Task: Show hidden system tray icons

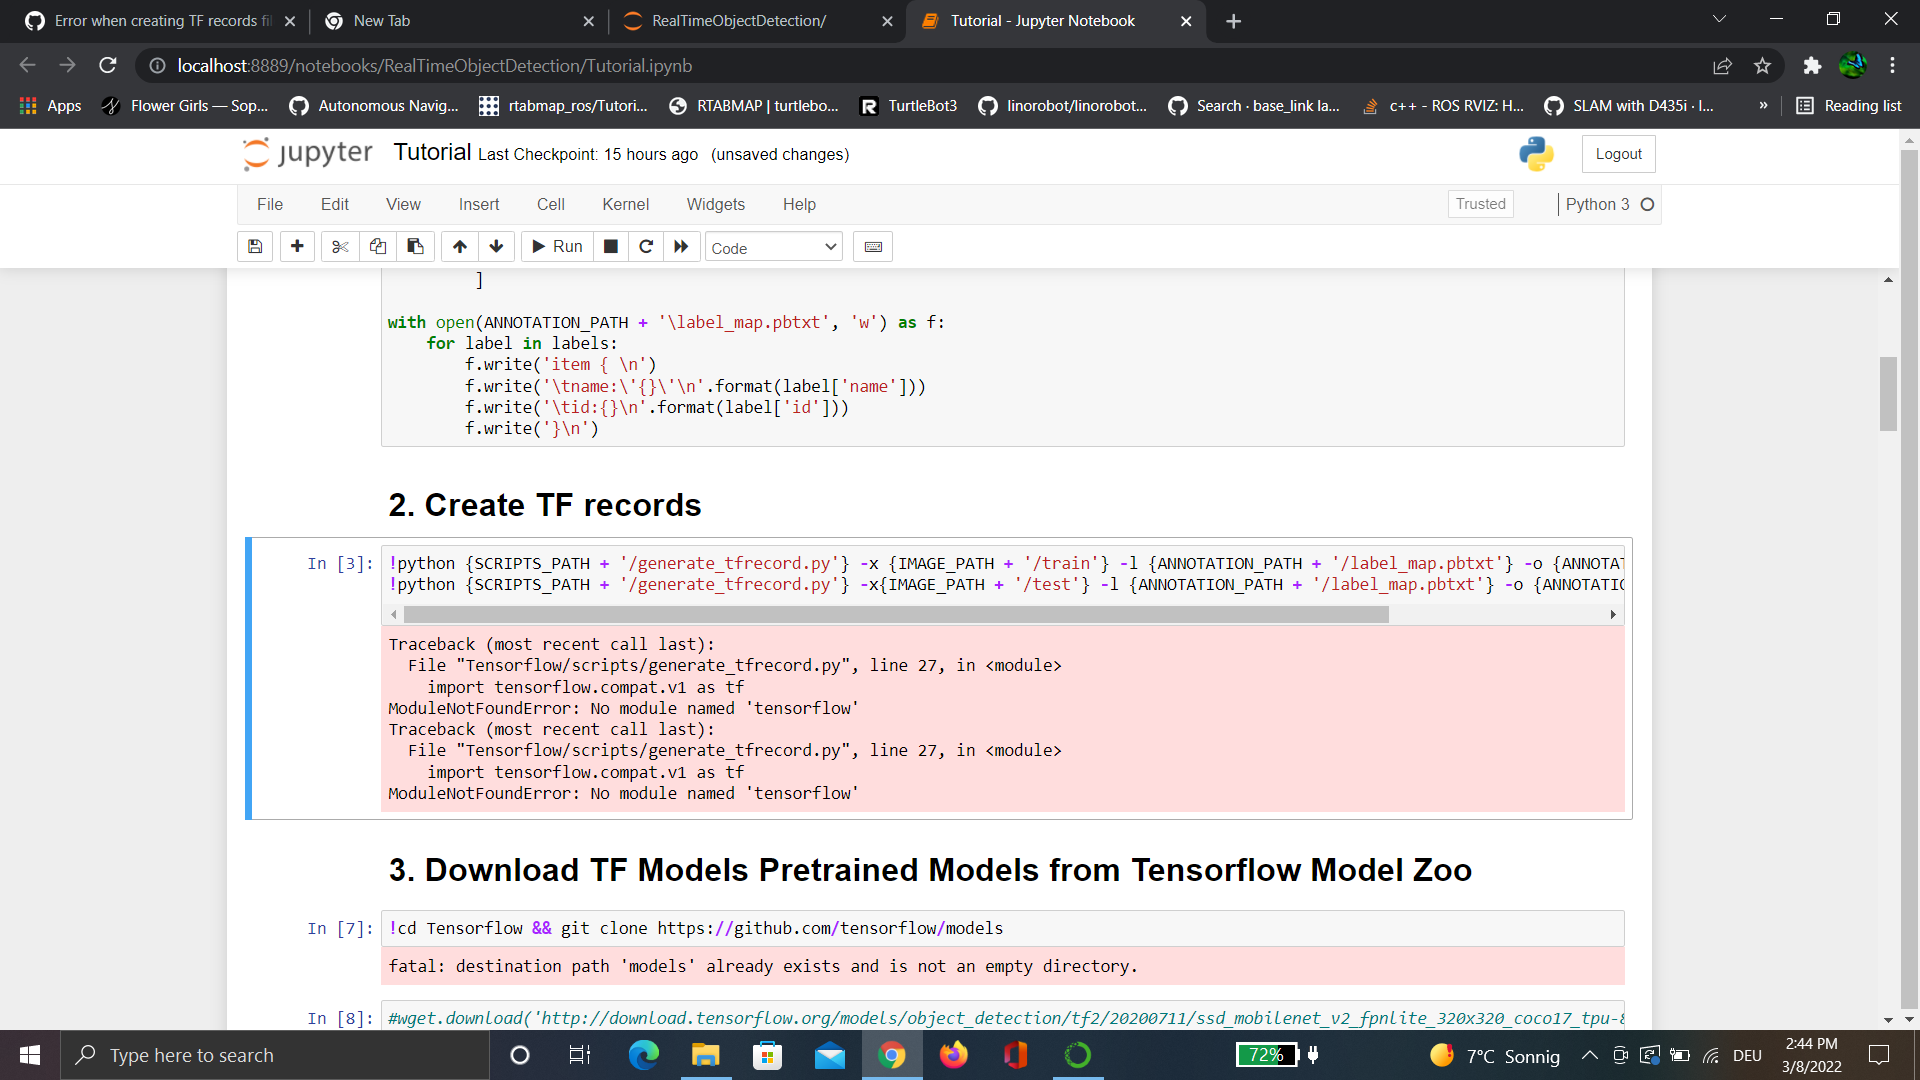Action: tap(1589, 1055)
